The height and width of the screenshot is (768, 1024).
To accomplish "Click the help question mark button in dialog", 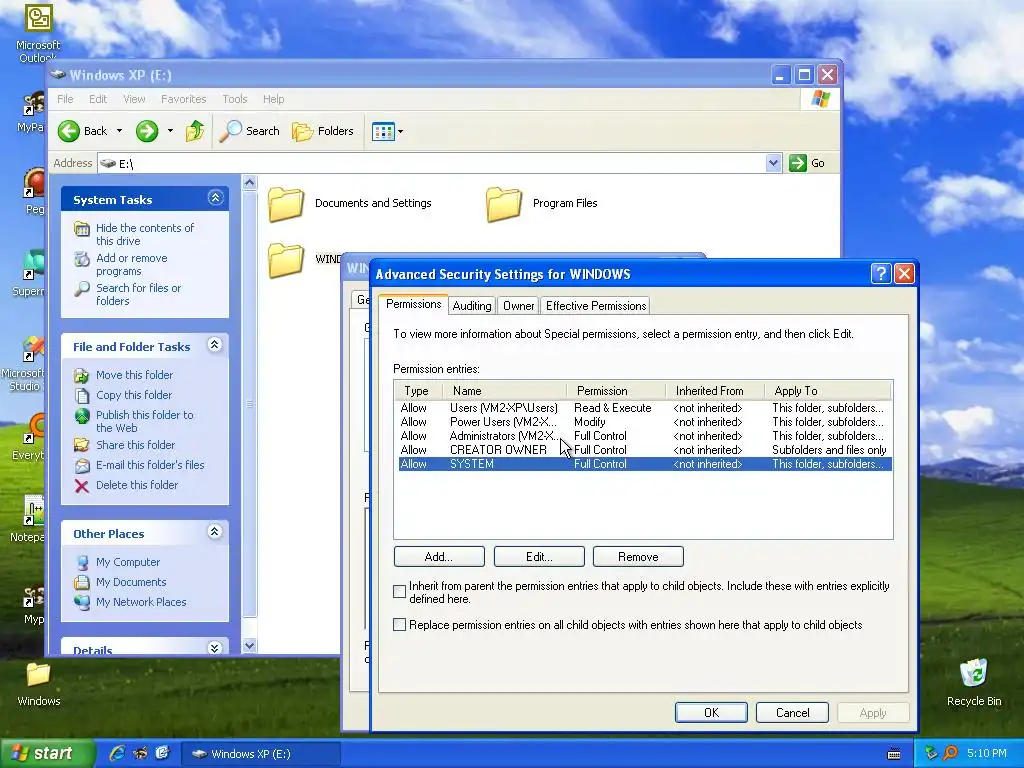I will pyautogui.click(x=881, y=274).
